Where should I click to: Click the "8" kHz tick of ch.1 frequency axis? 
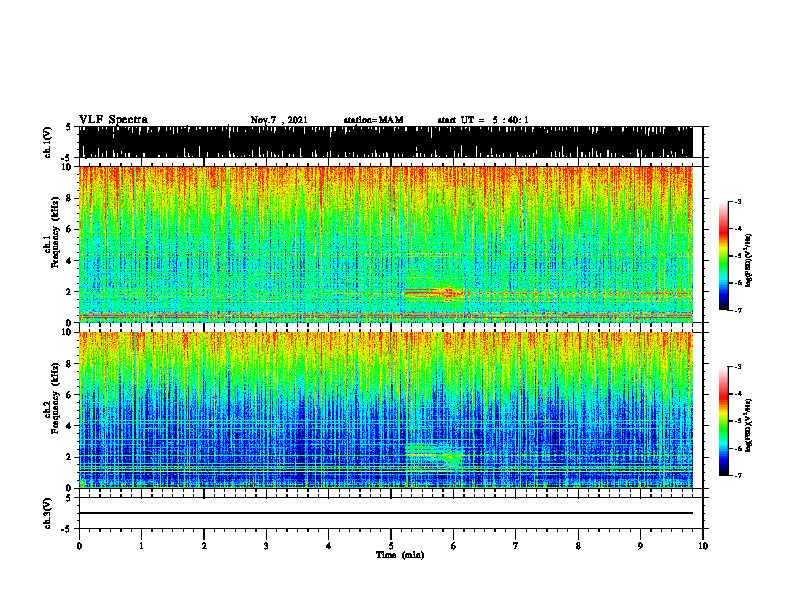point(69,198)
